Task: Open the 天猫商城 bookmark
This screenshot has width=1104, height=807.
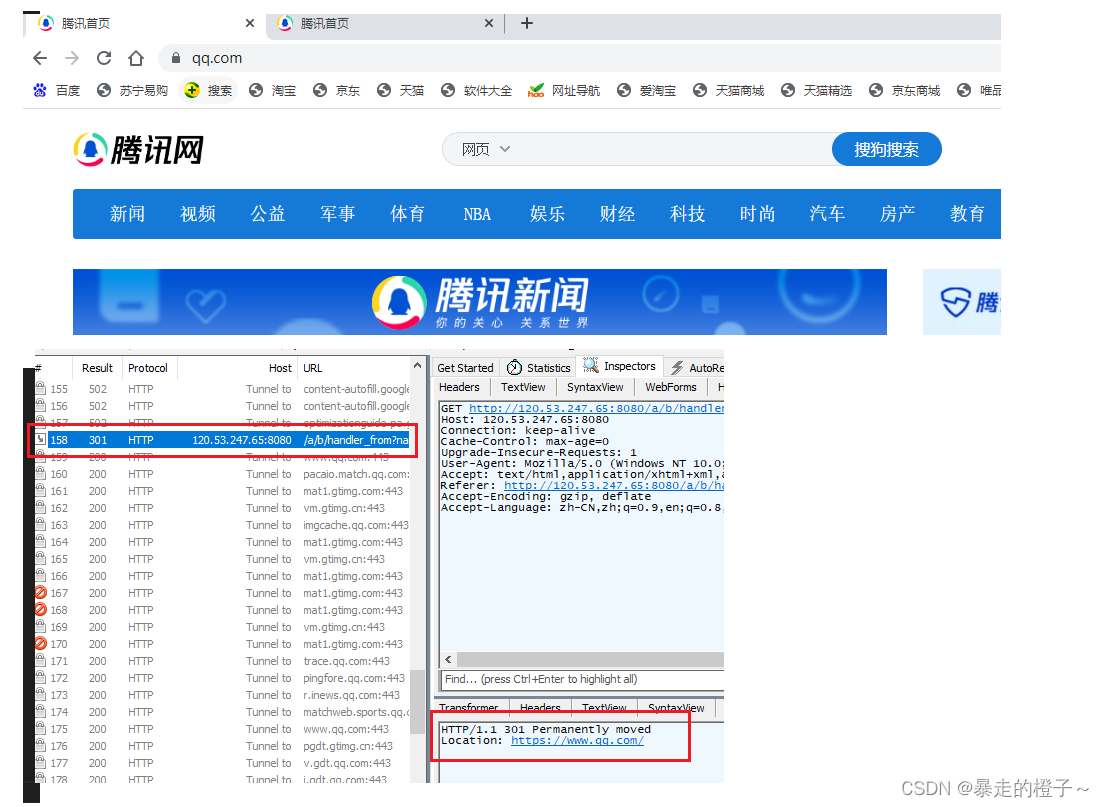Action: (729, 90)
